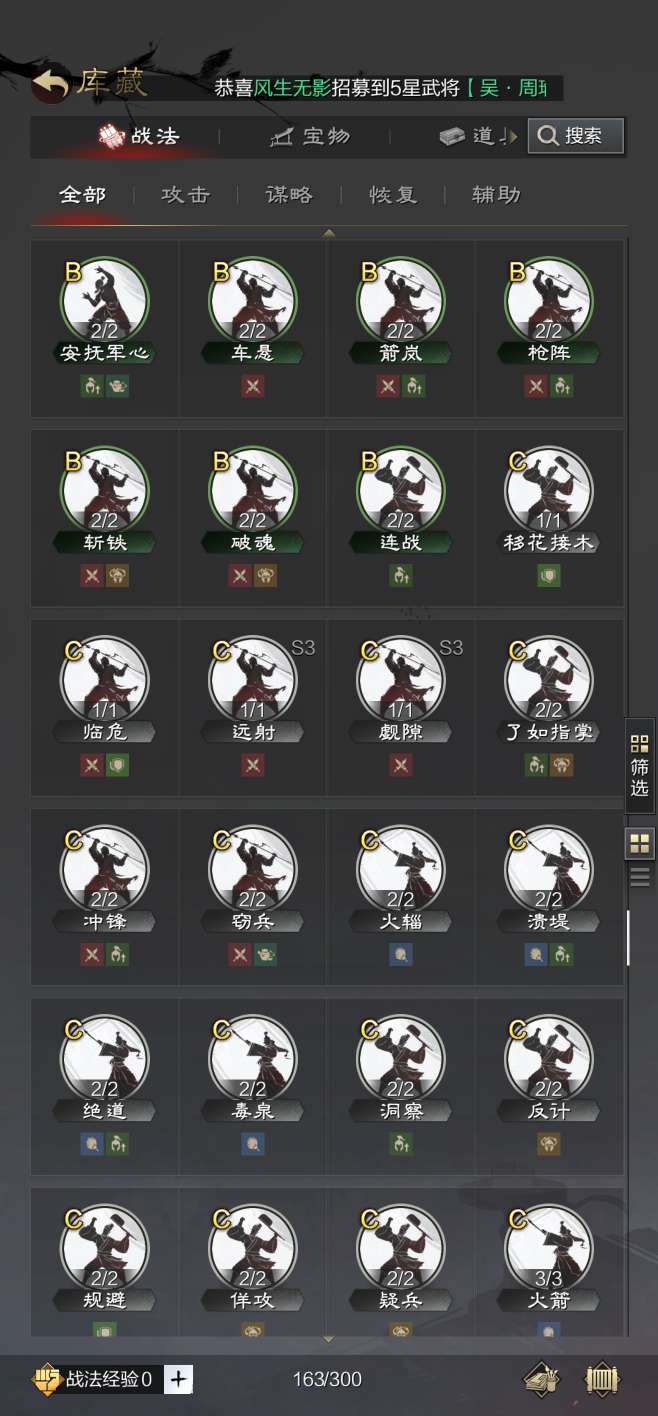Switch to the 宝物 tab
658x1416 pixels.
click(x=312, y=136)
